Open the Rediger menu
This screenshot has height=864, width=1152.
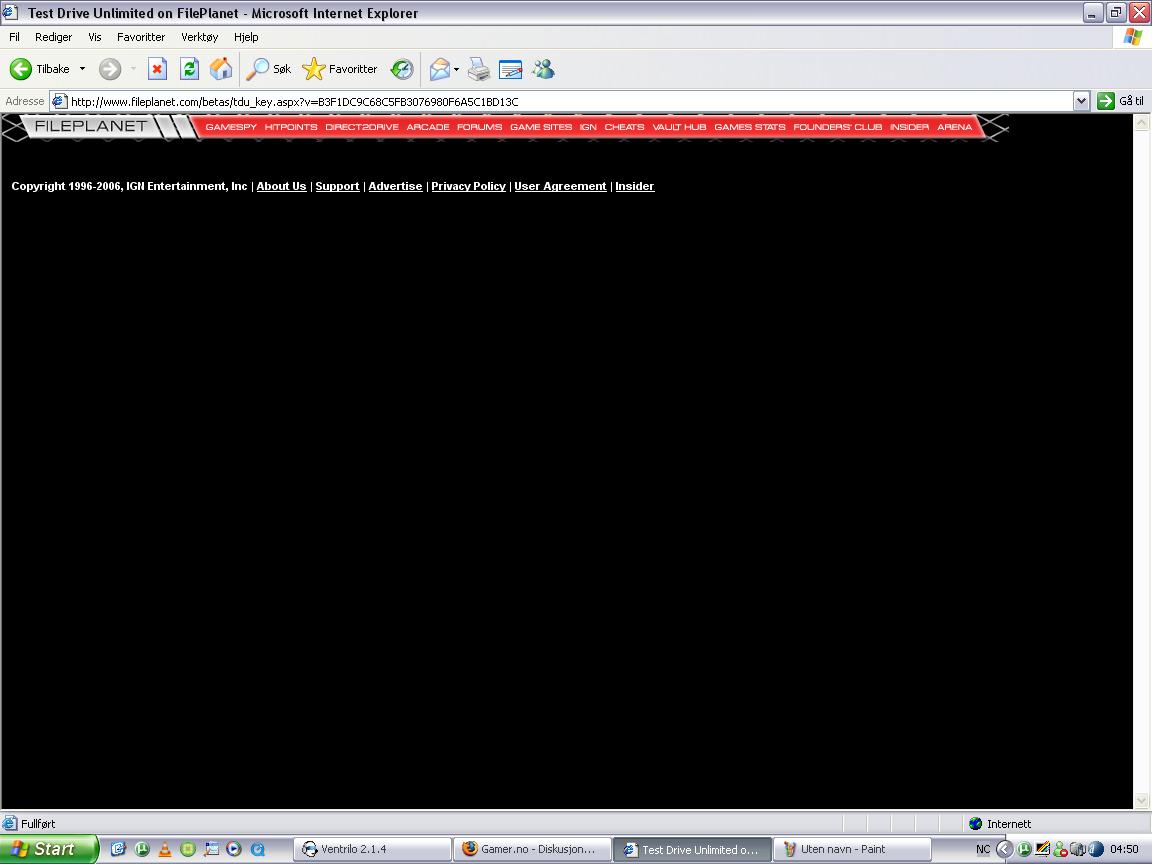click(54, 37)
